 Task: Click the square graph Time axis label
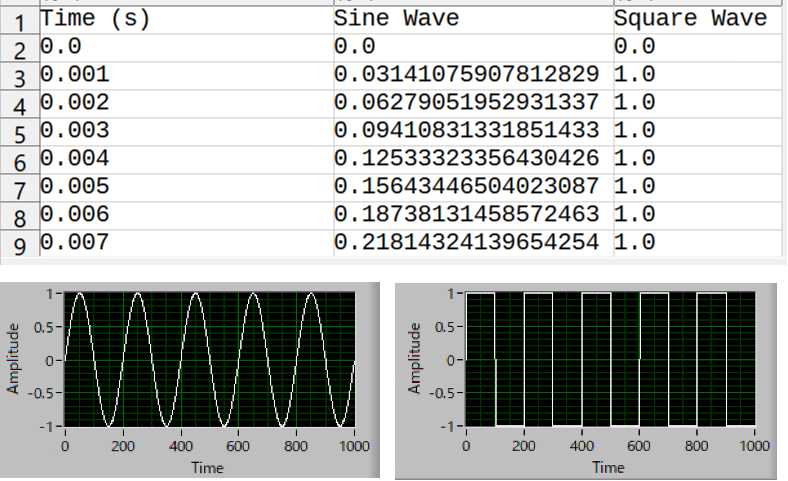click(x=609, y=467)
